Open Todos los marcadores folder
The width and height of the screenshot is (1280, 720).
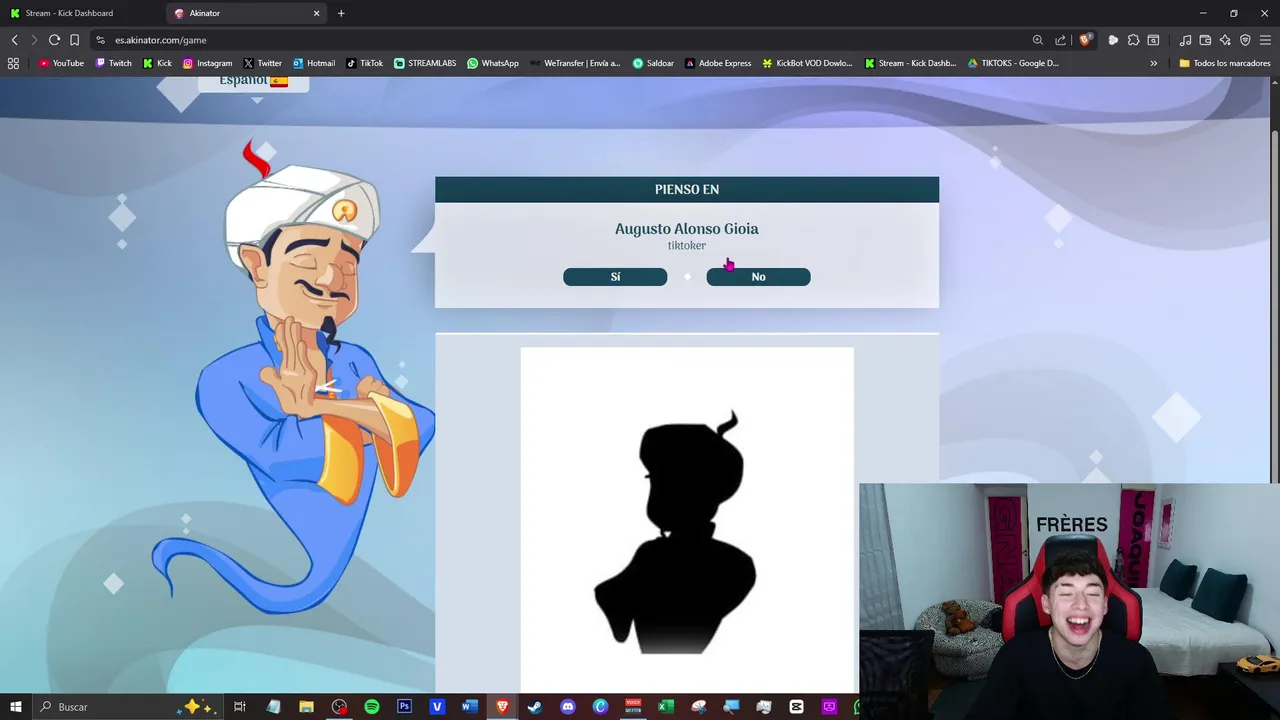click(x=1224, y=63)
